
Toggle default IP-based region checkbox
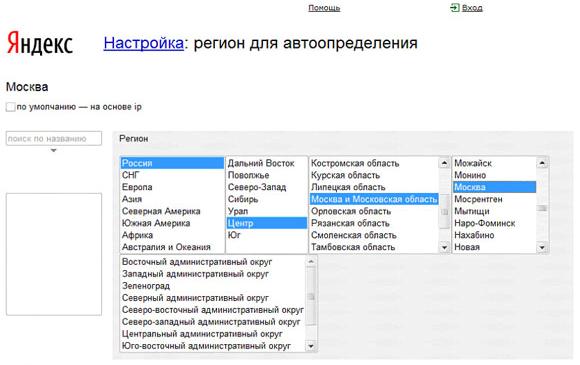[x=10, y=107]
